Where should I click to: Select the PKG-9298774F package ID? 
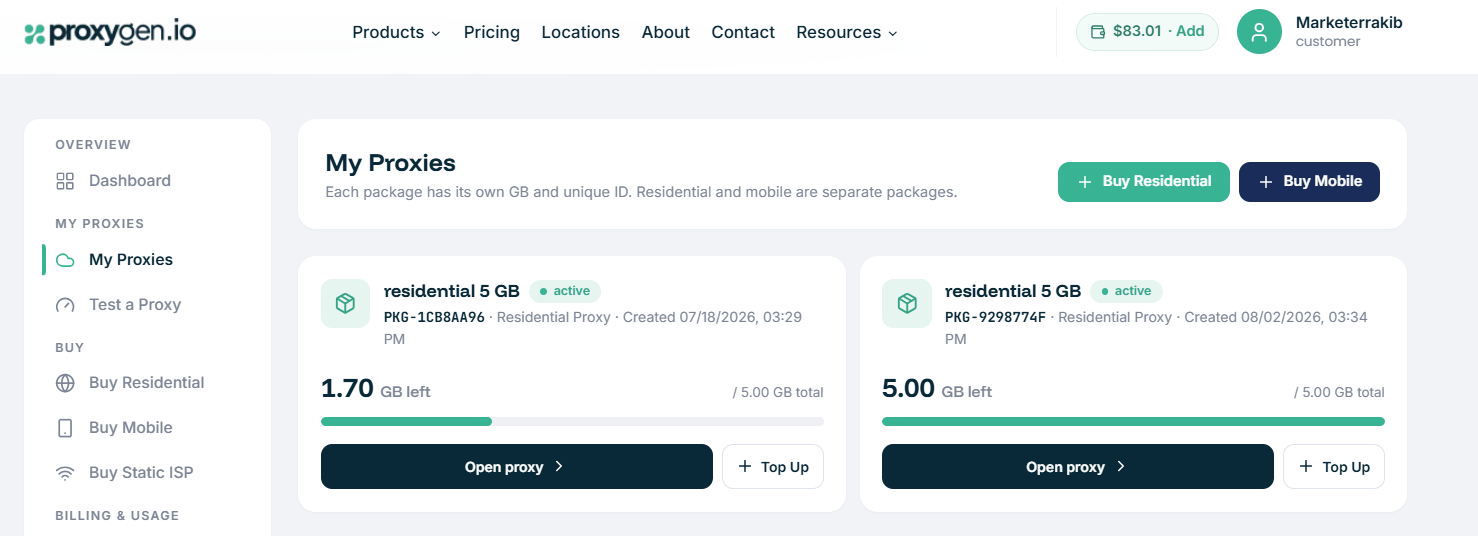tap(995, 317)
